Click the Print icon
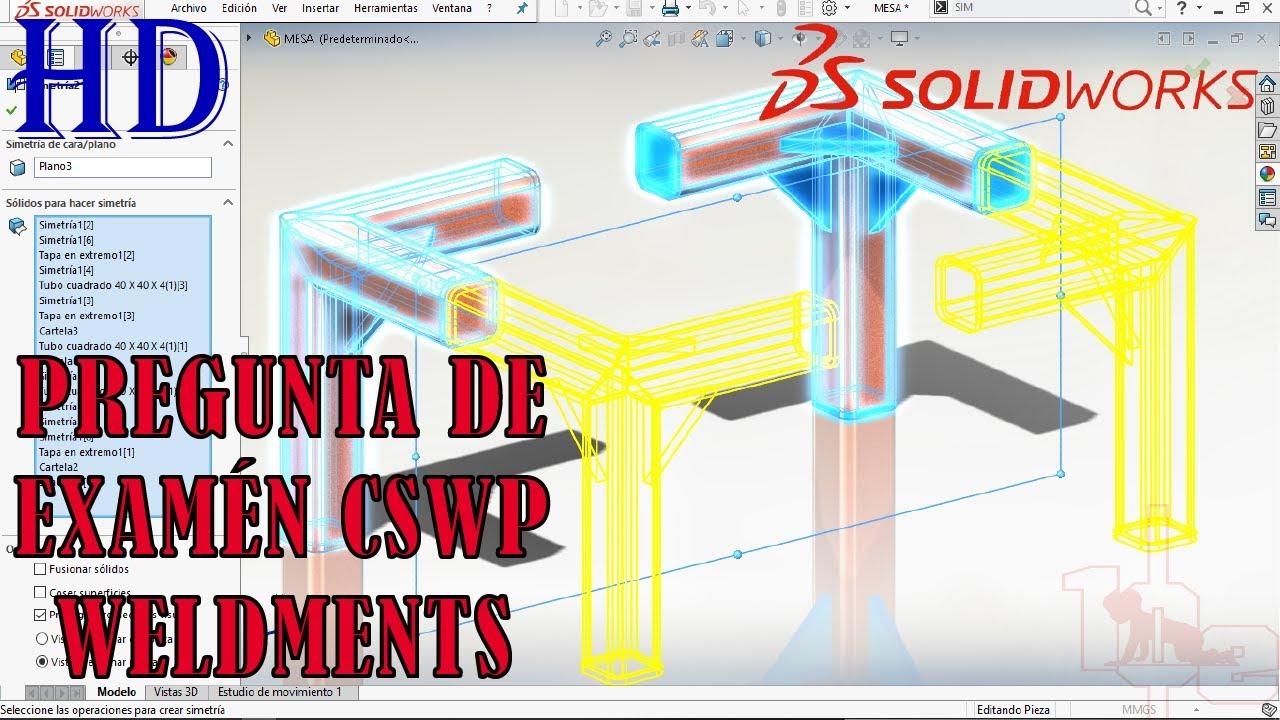Screen dimensions: 1280x720 point(669,8)
